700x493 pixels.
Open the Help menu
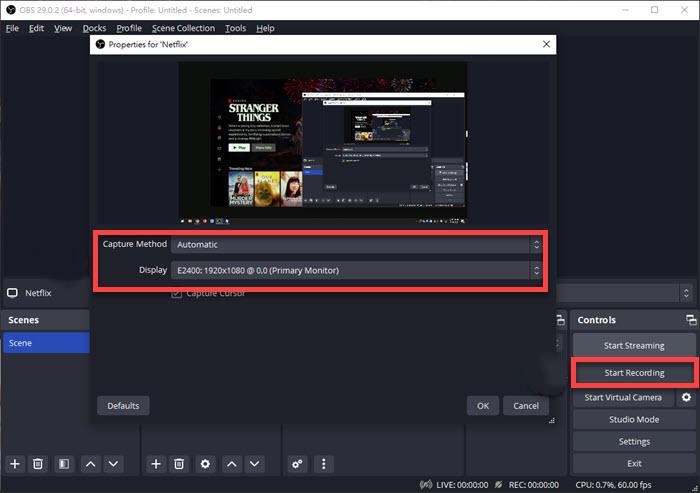click(x=265, y=28)
